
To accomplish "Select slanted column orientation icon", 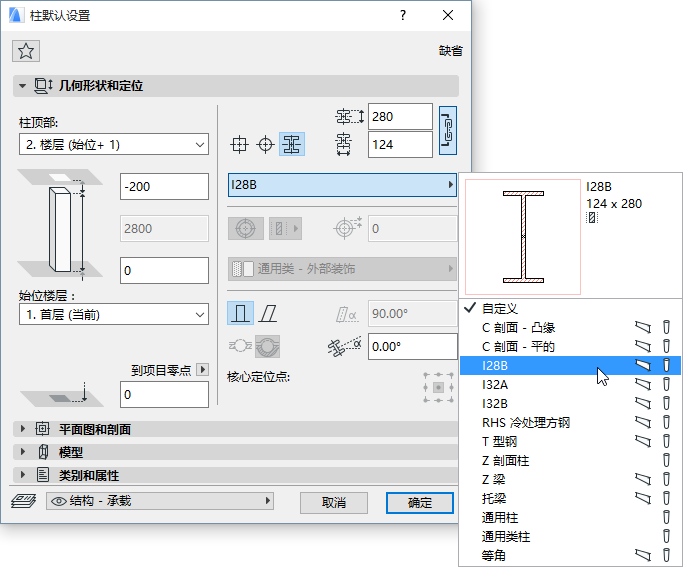I will pyautogui.click(x=268, y=313).
